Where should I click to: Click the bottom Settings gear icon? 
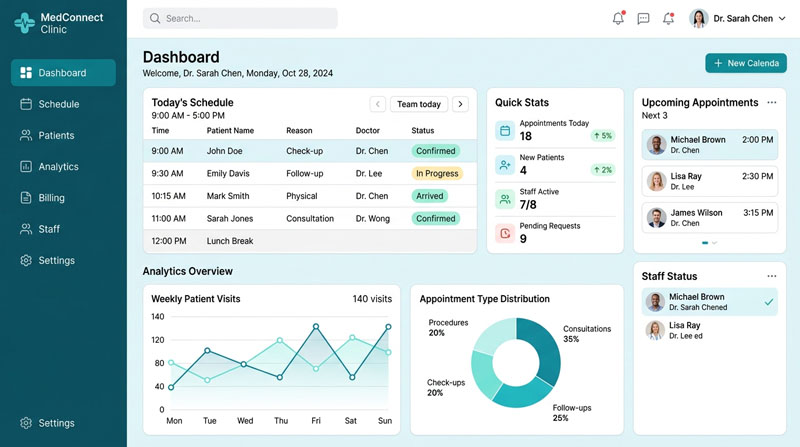point(26,423)
